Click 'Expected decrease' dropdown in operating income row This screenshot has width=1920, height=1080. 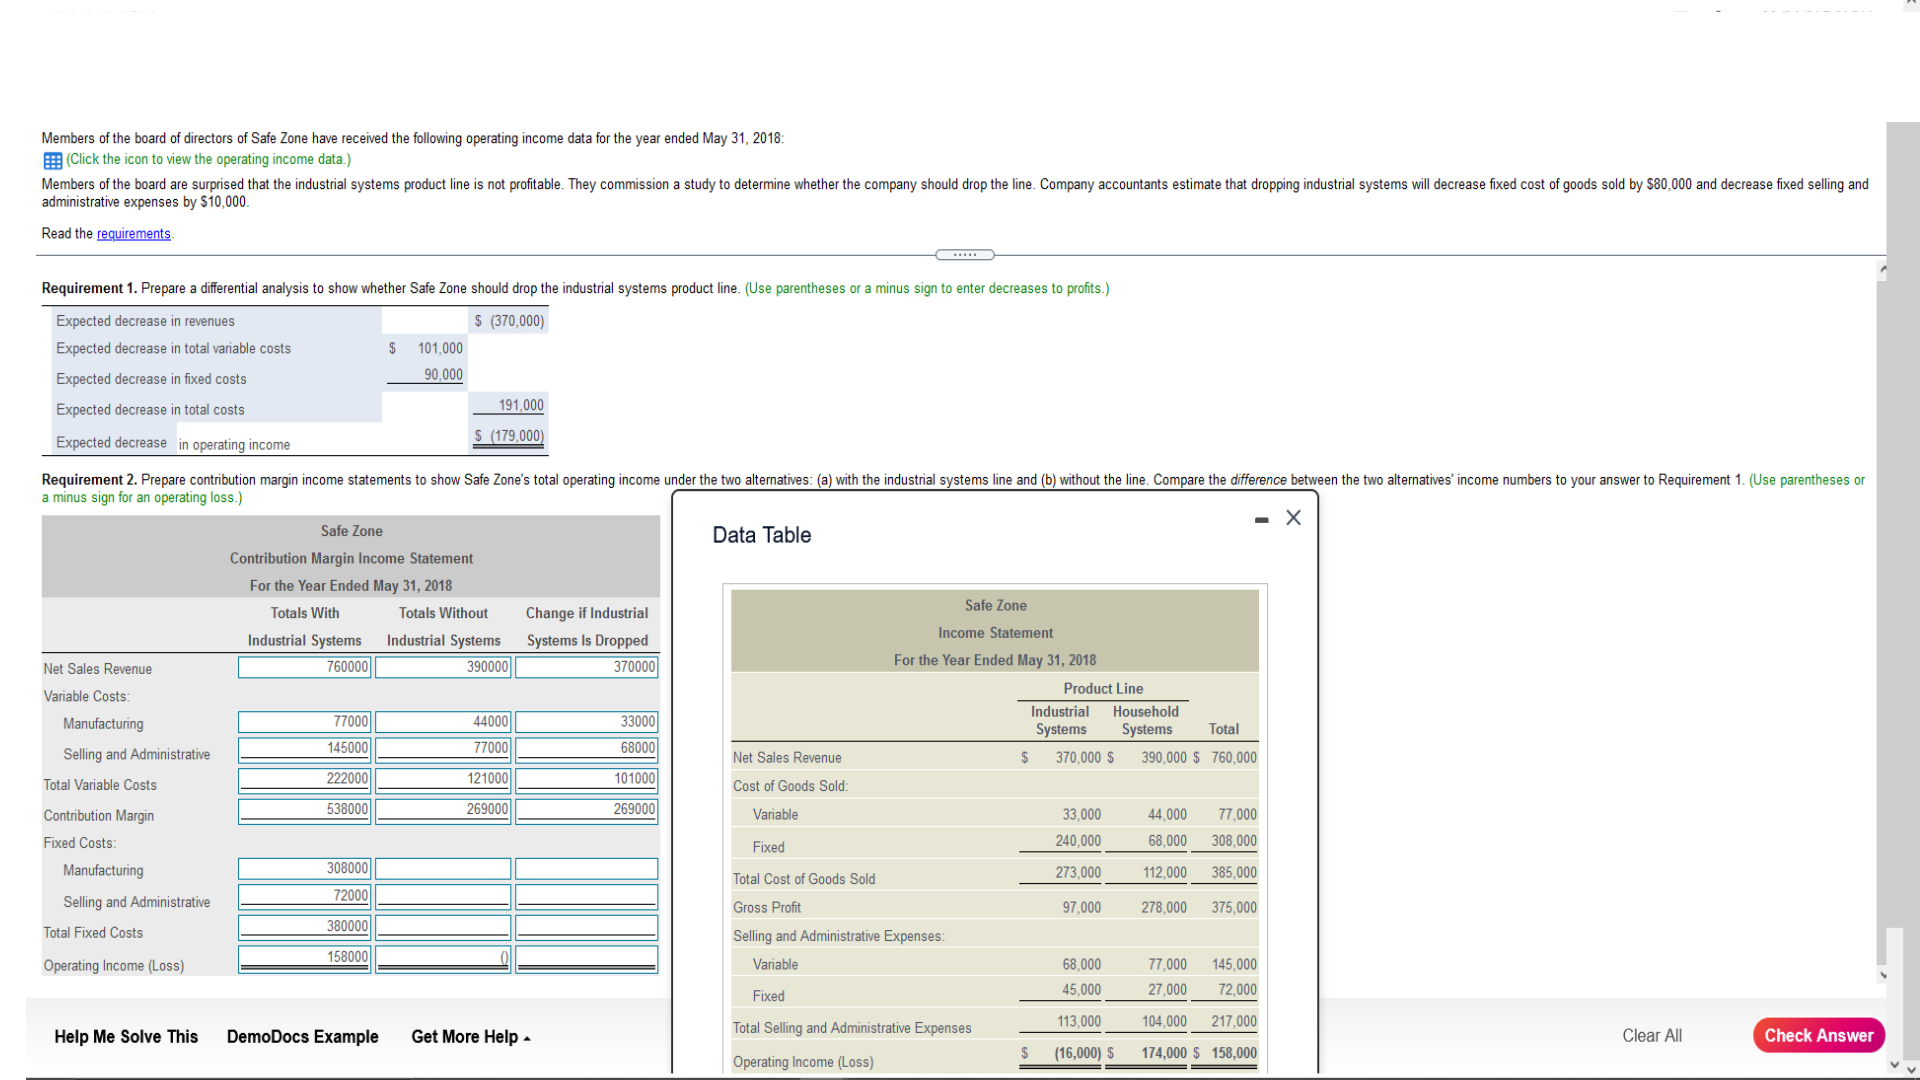click(x=112, y=443)
